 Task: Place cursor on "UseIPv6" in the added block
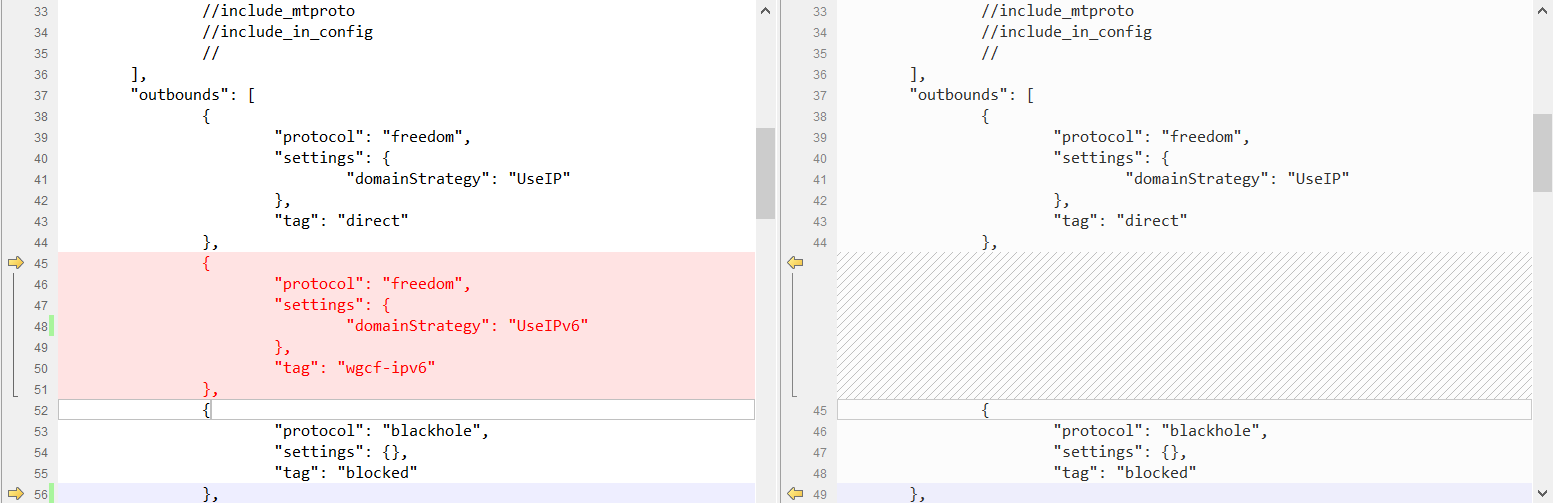click(545, 326)
